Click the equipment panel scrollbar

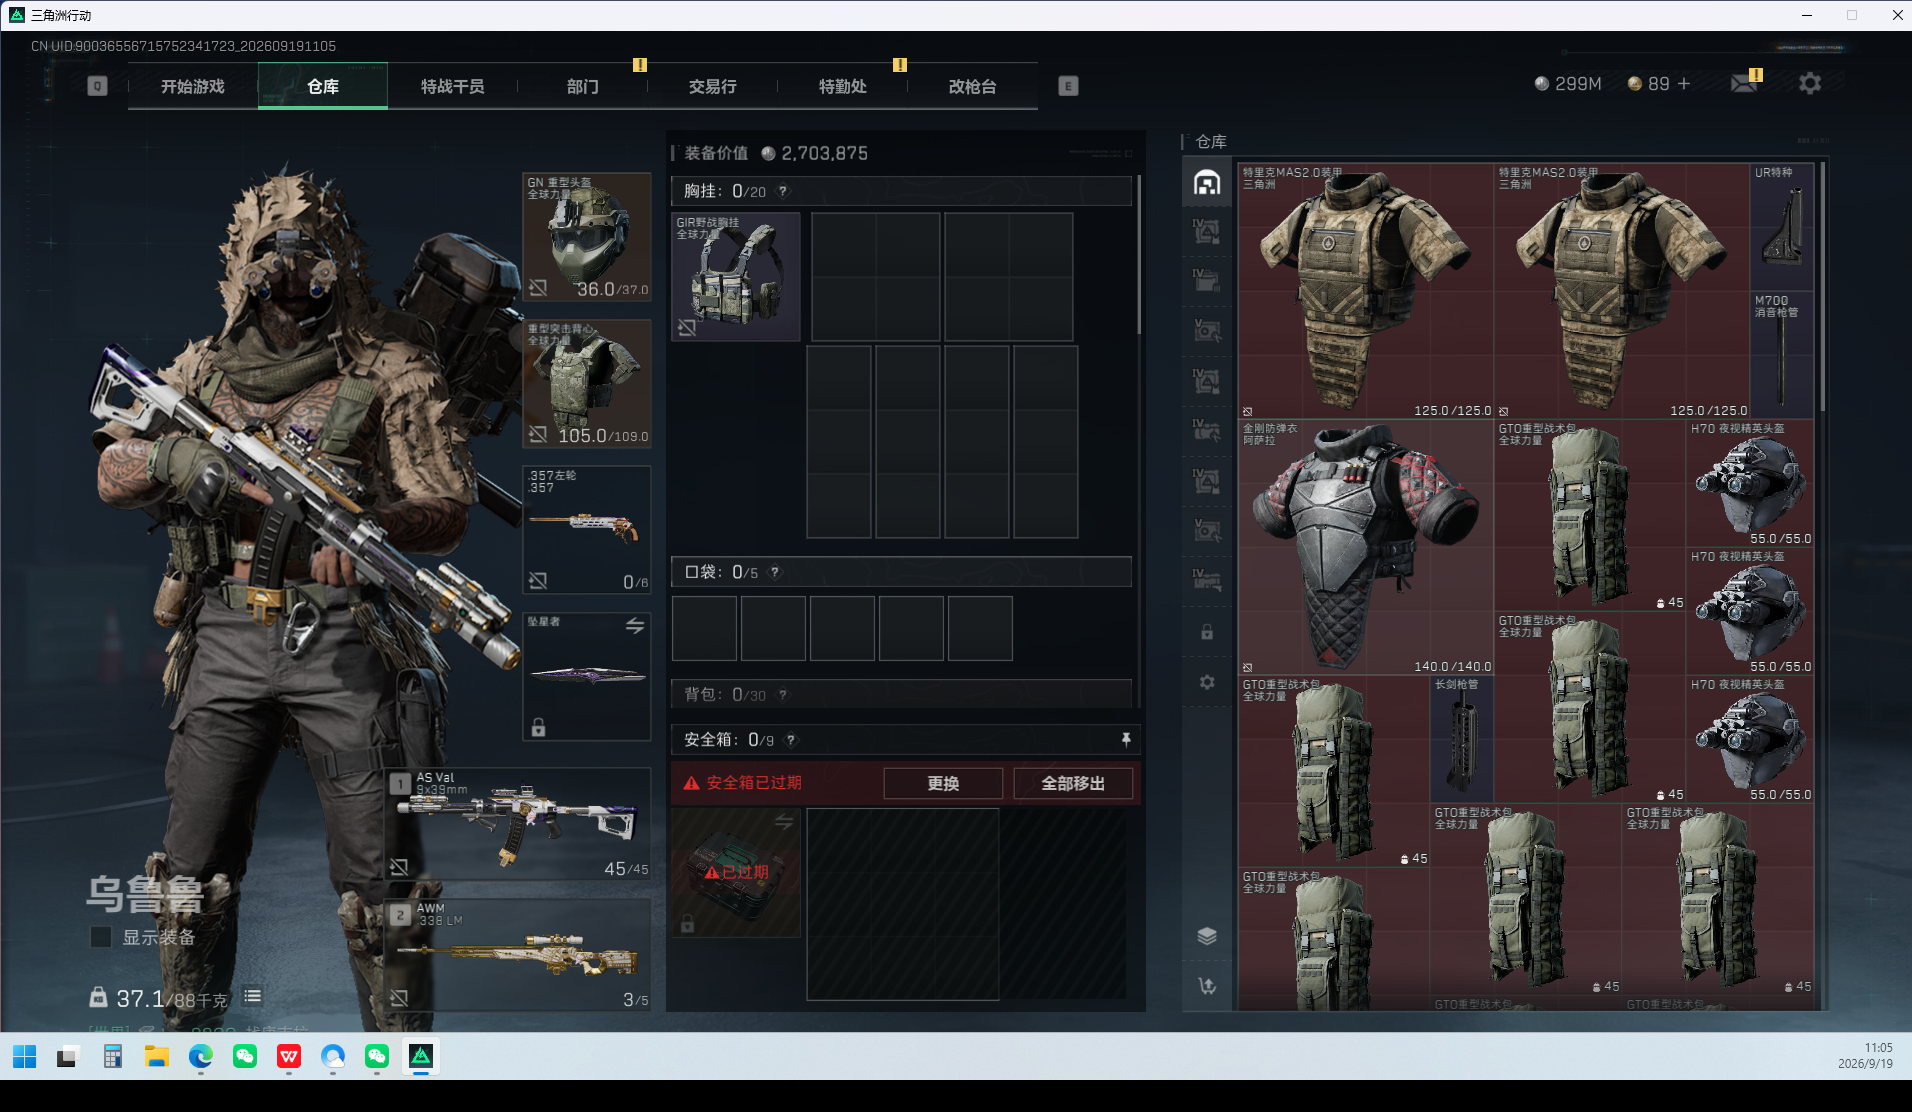(1138, 255)
